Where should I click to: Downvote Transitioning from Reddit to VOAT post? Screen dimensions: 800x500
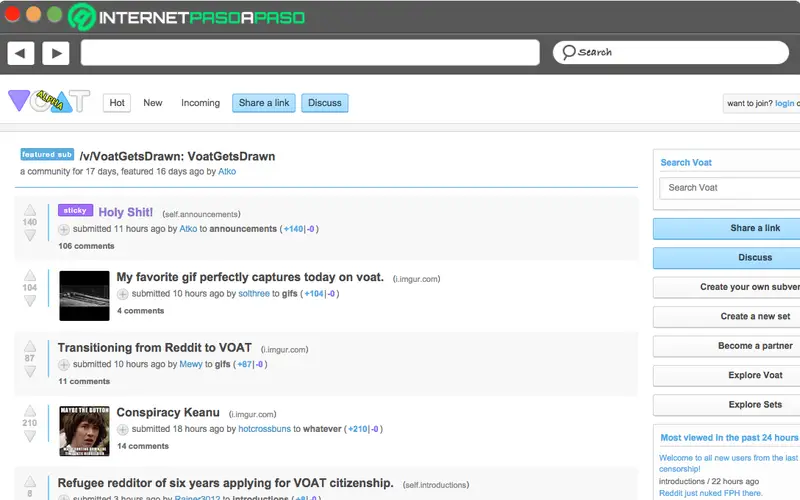(x=30, y=371)
